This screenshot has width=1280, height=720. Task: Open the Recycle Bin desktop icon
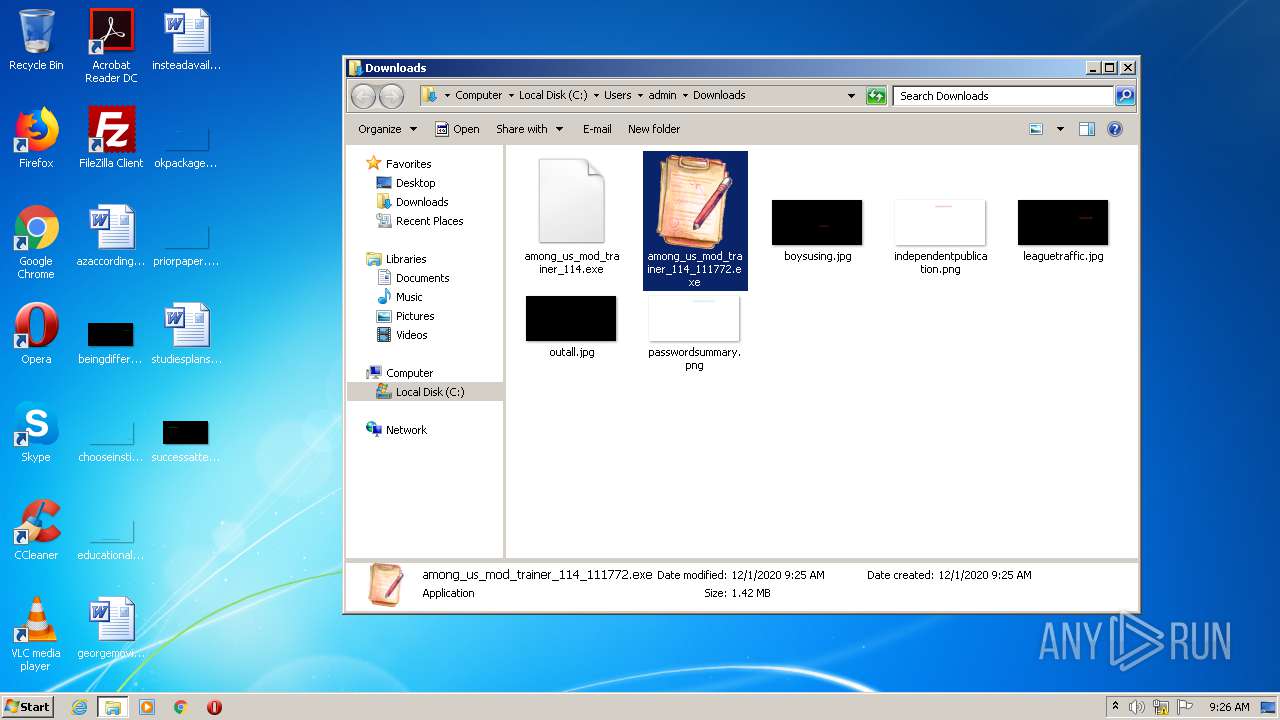click(x=36, y=40)
